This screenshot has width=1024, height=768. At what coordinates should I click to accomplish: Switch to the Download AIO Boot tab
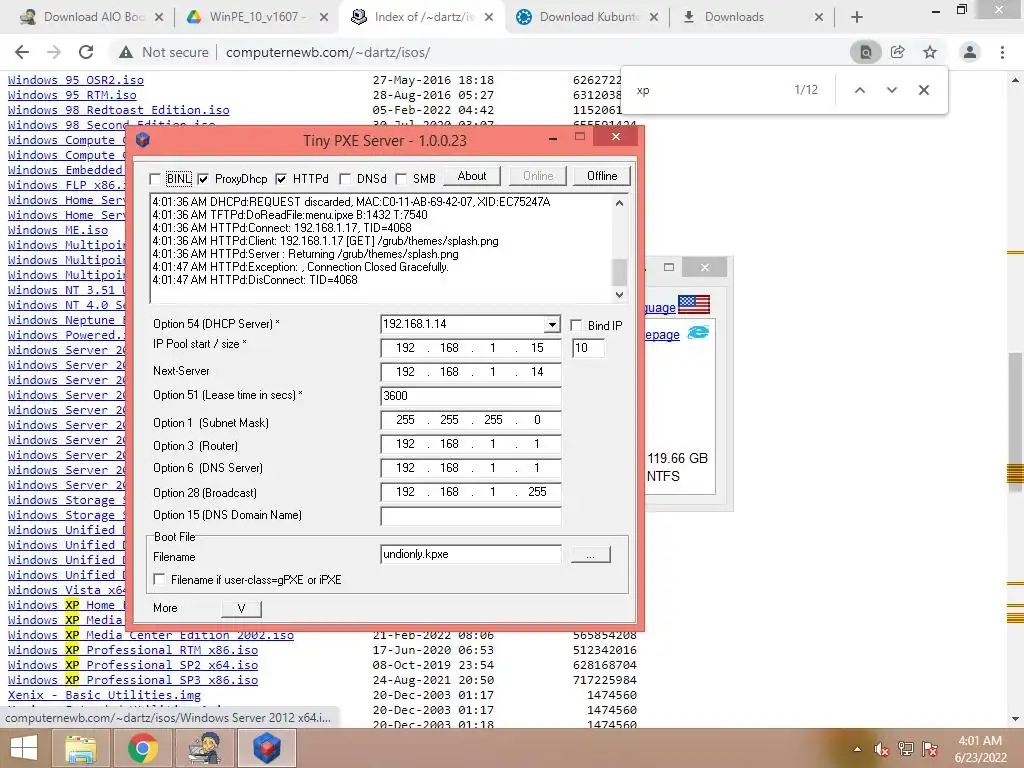coord(91,18)
